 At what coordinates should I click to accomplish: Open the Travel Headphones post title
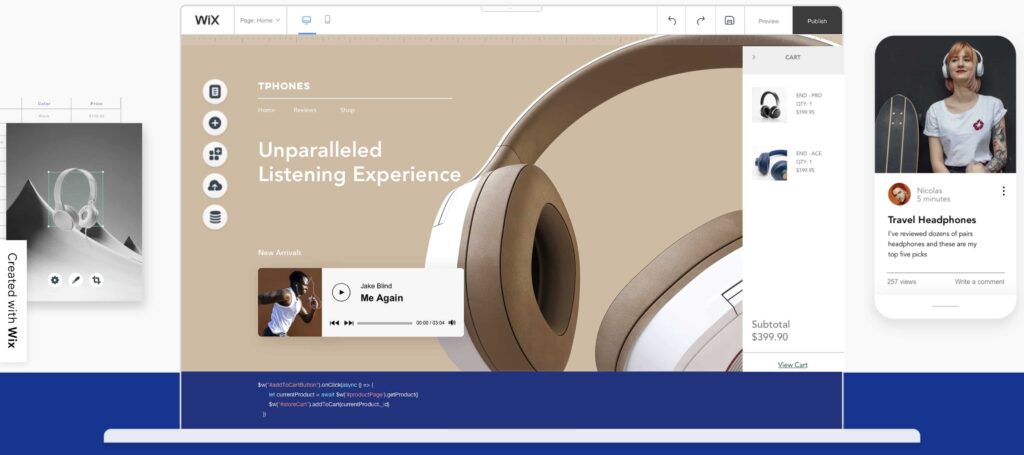(932, 220)
